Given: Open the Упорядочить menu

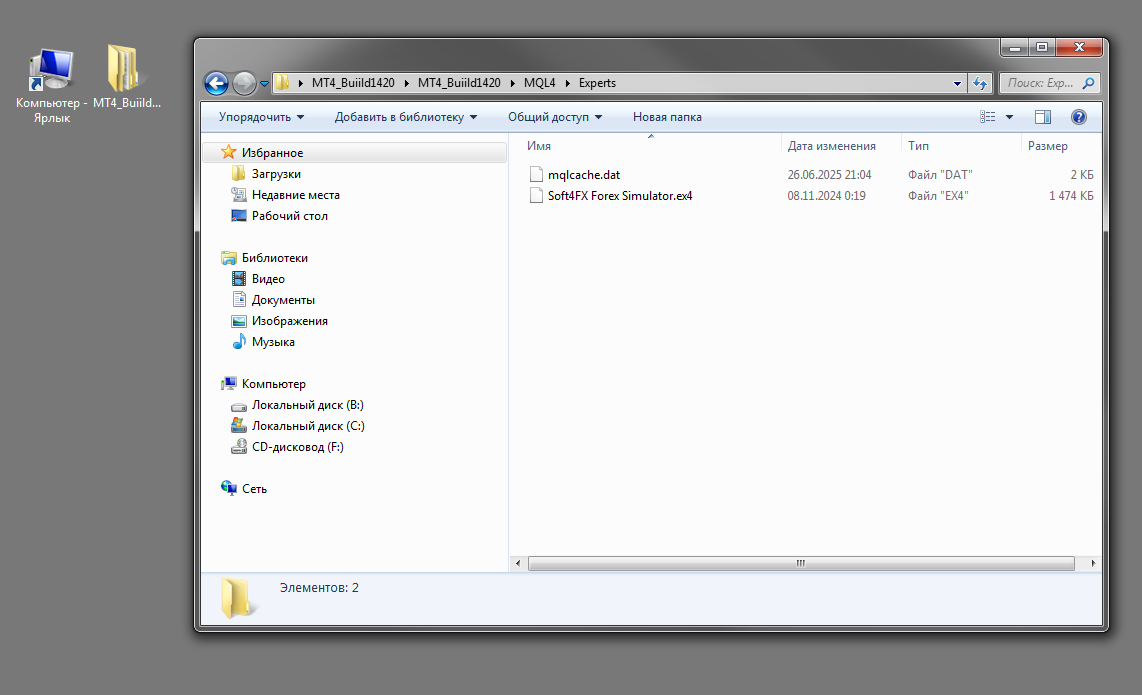Looking at the screenshot, I should click(261, 117).
